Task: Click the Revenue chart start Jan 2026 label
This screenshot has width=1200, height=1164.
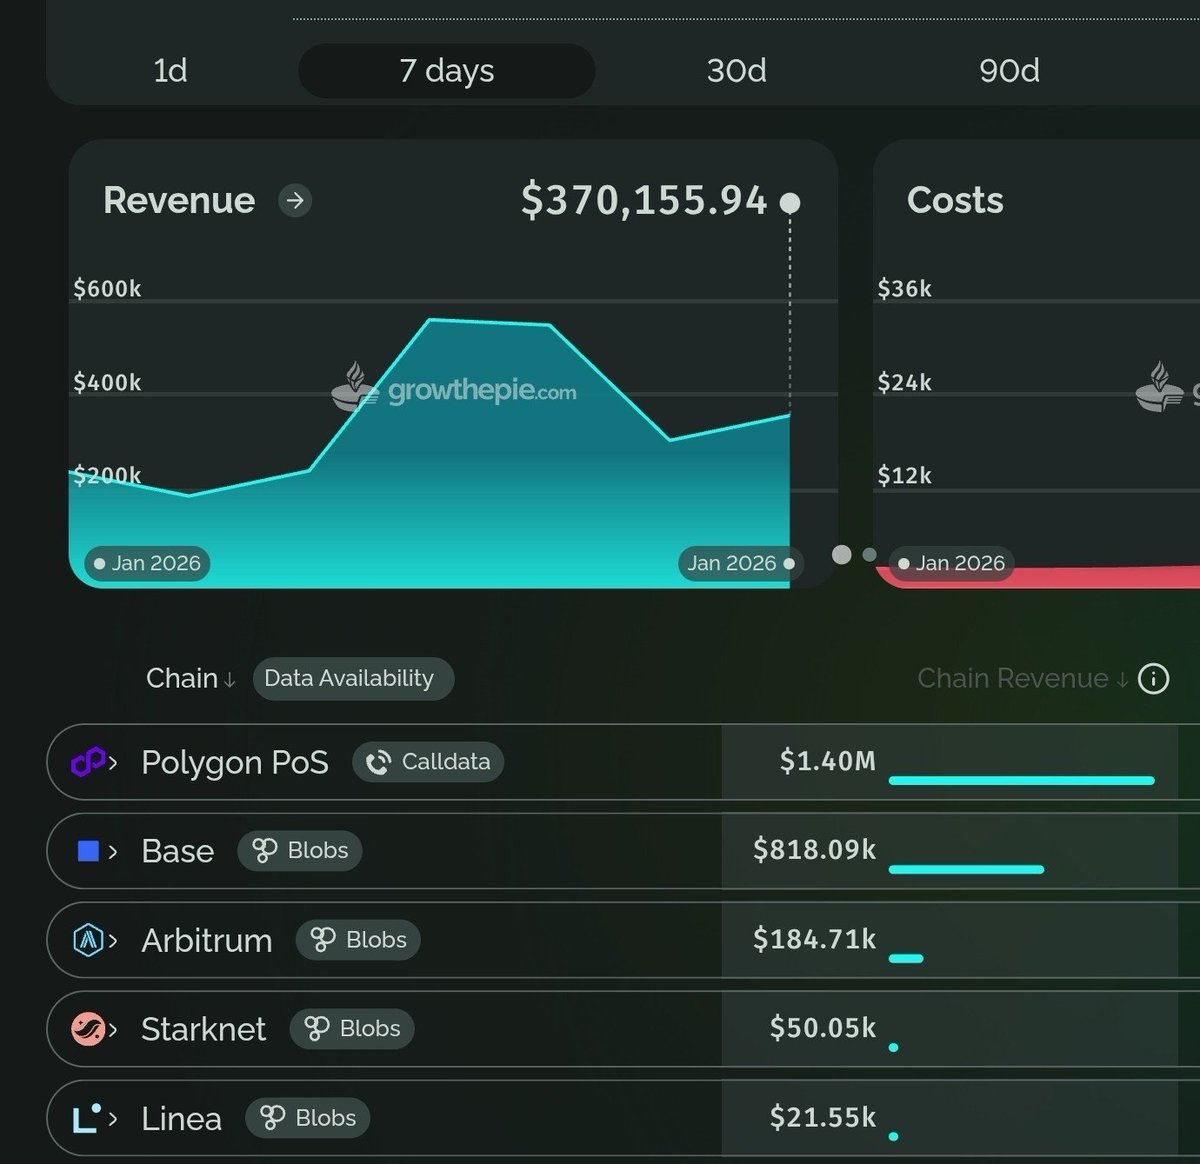Action: pyautogui.click(x=147, y=564)
